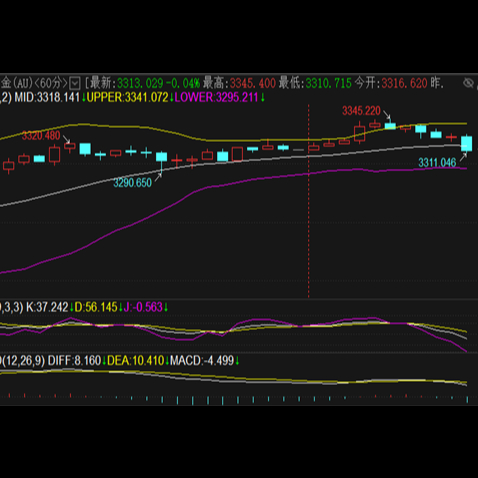Click the 3320.480 price label

[x=41, y=136]
